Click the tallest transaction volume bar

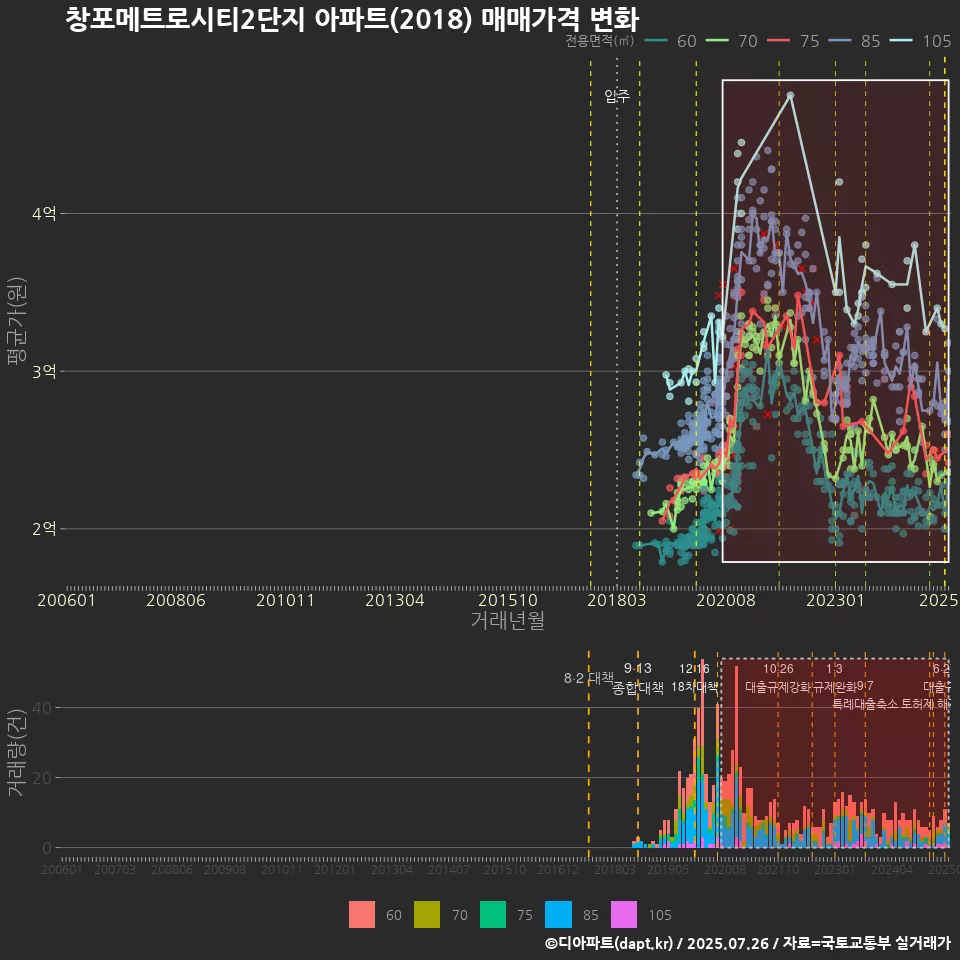coord(702,754)
